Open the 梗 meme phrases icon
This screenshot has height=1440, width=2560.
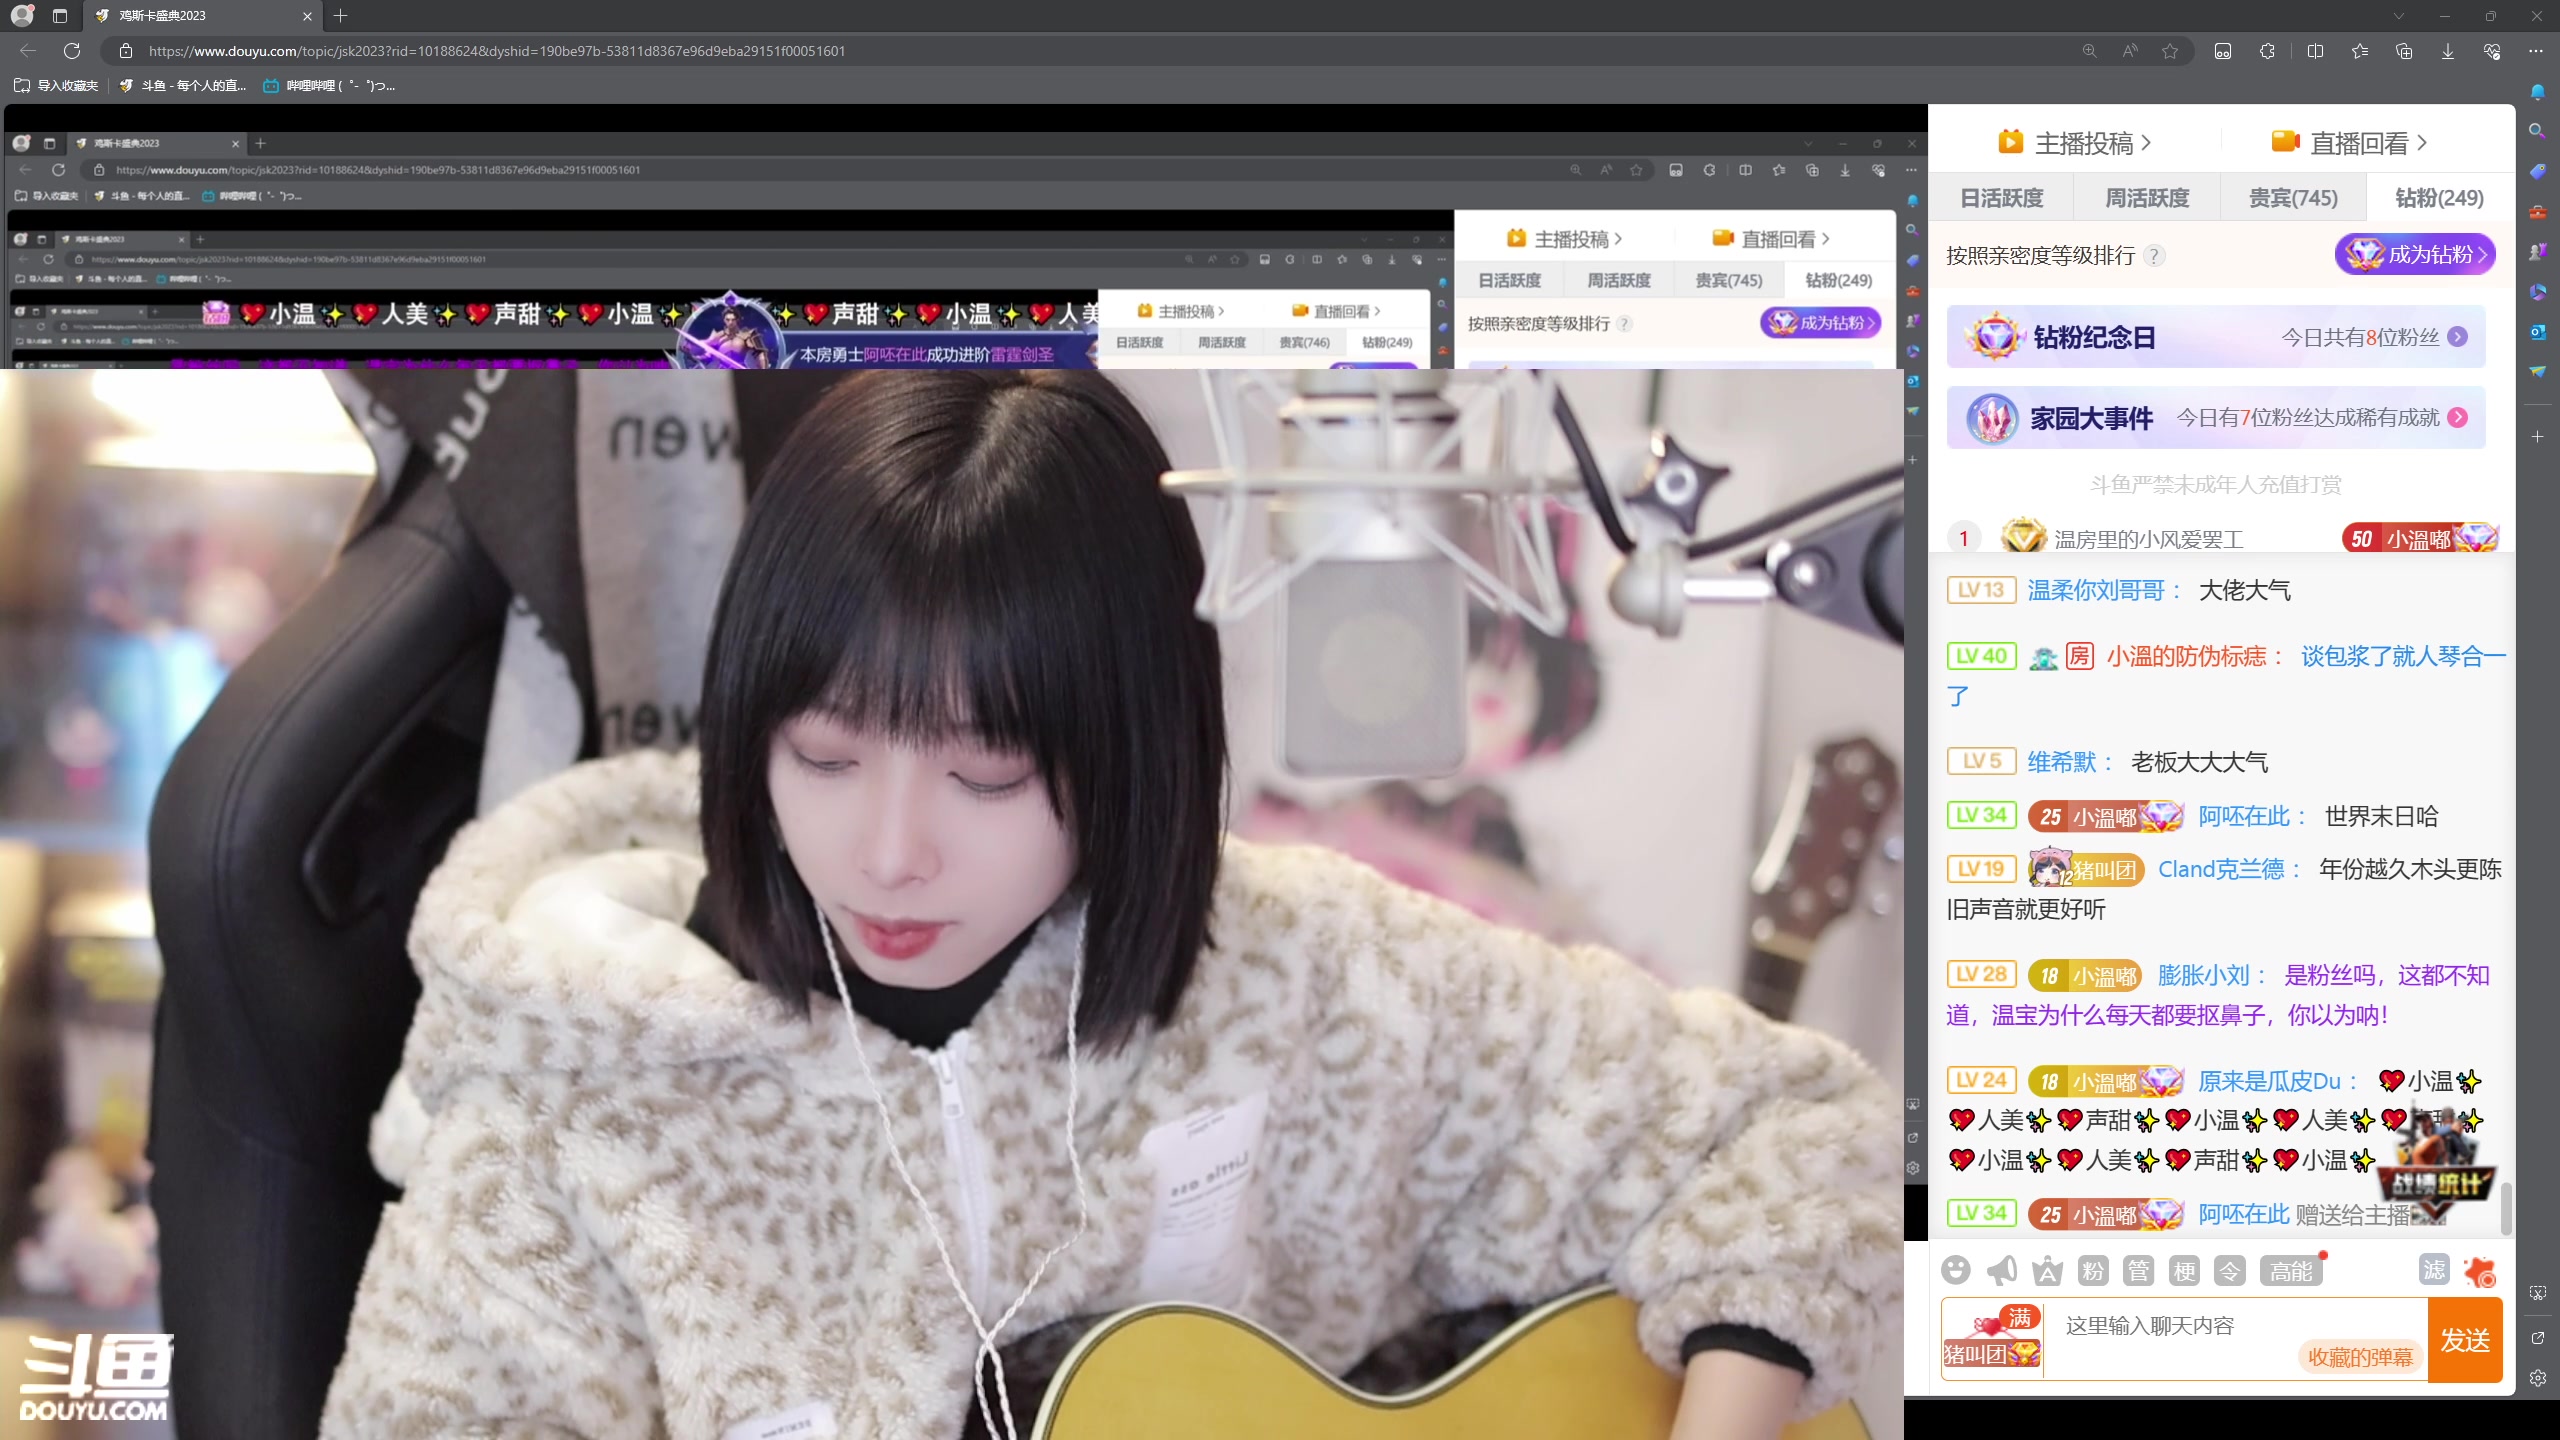2185,1270
